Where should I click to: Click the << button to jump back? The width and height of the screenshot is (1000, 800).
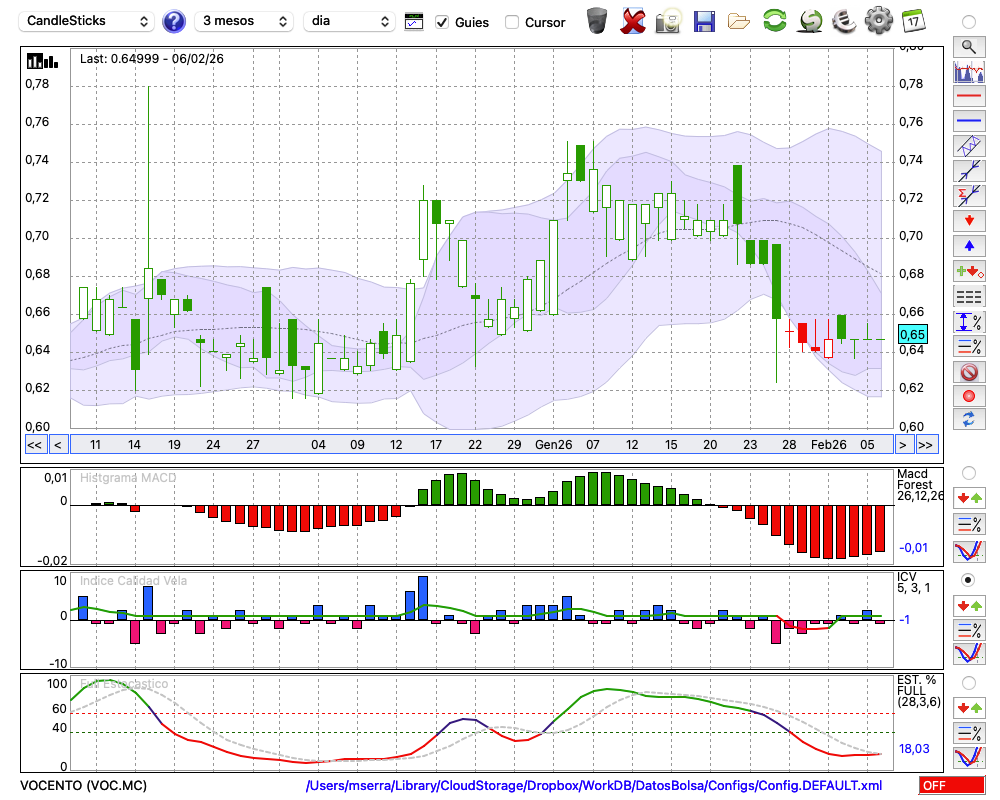pyautogui.click(x=34, y=445)
